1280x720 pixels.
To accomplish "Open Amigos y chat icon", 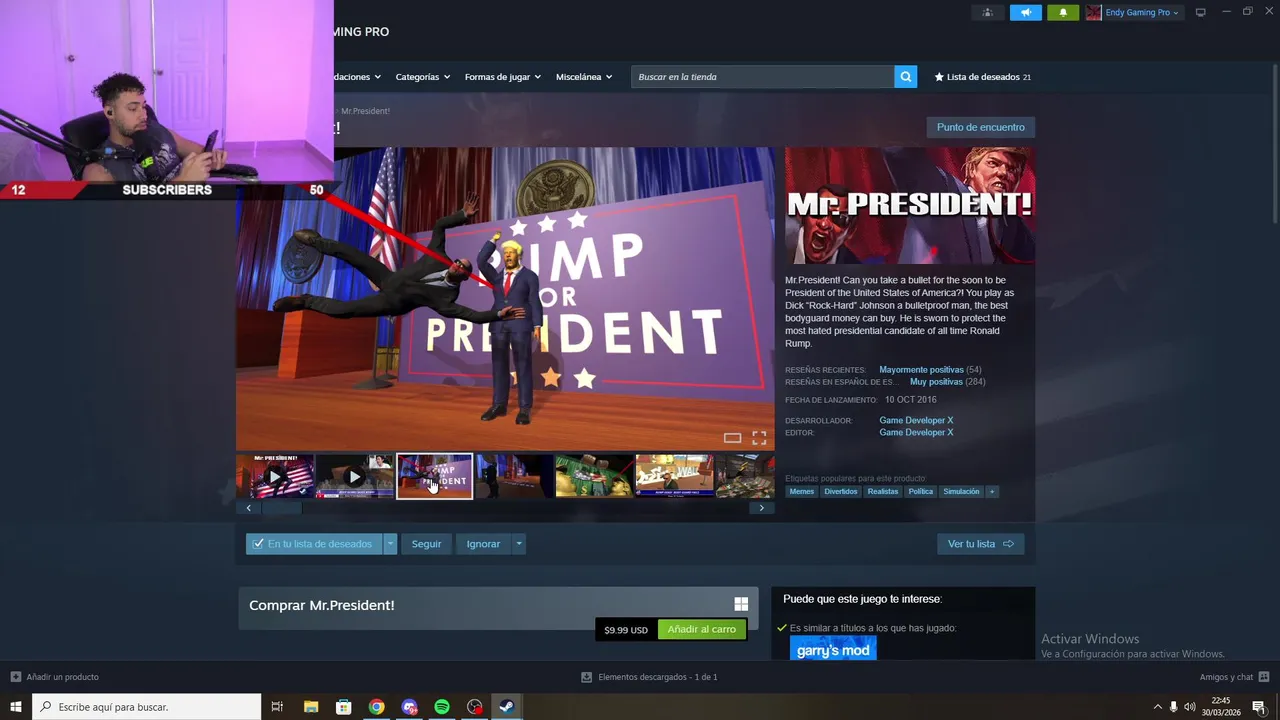I will [1264, 677].
